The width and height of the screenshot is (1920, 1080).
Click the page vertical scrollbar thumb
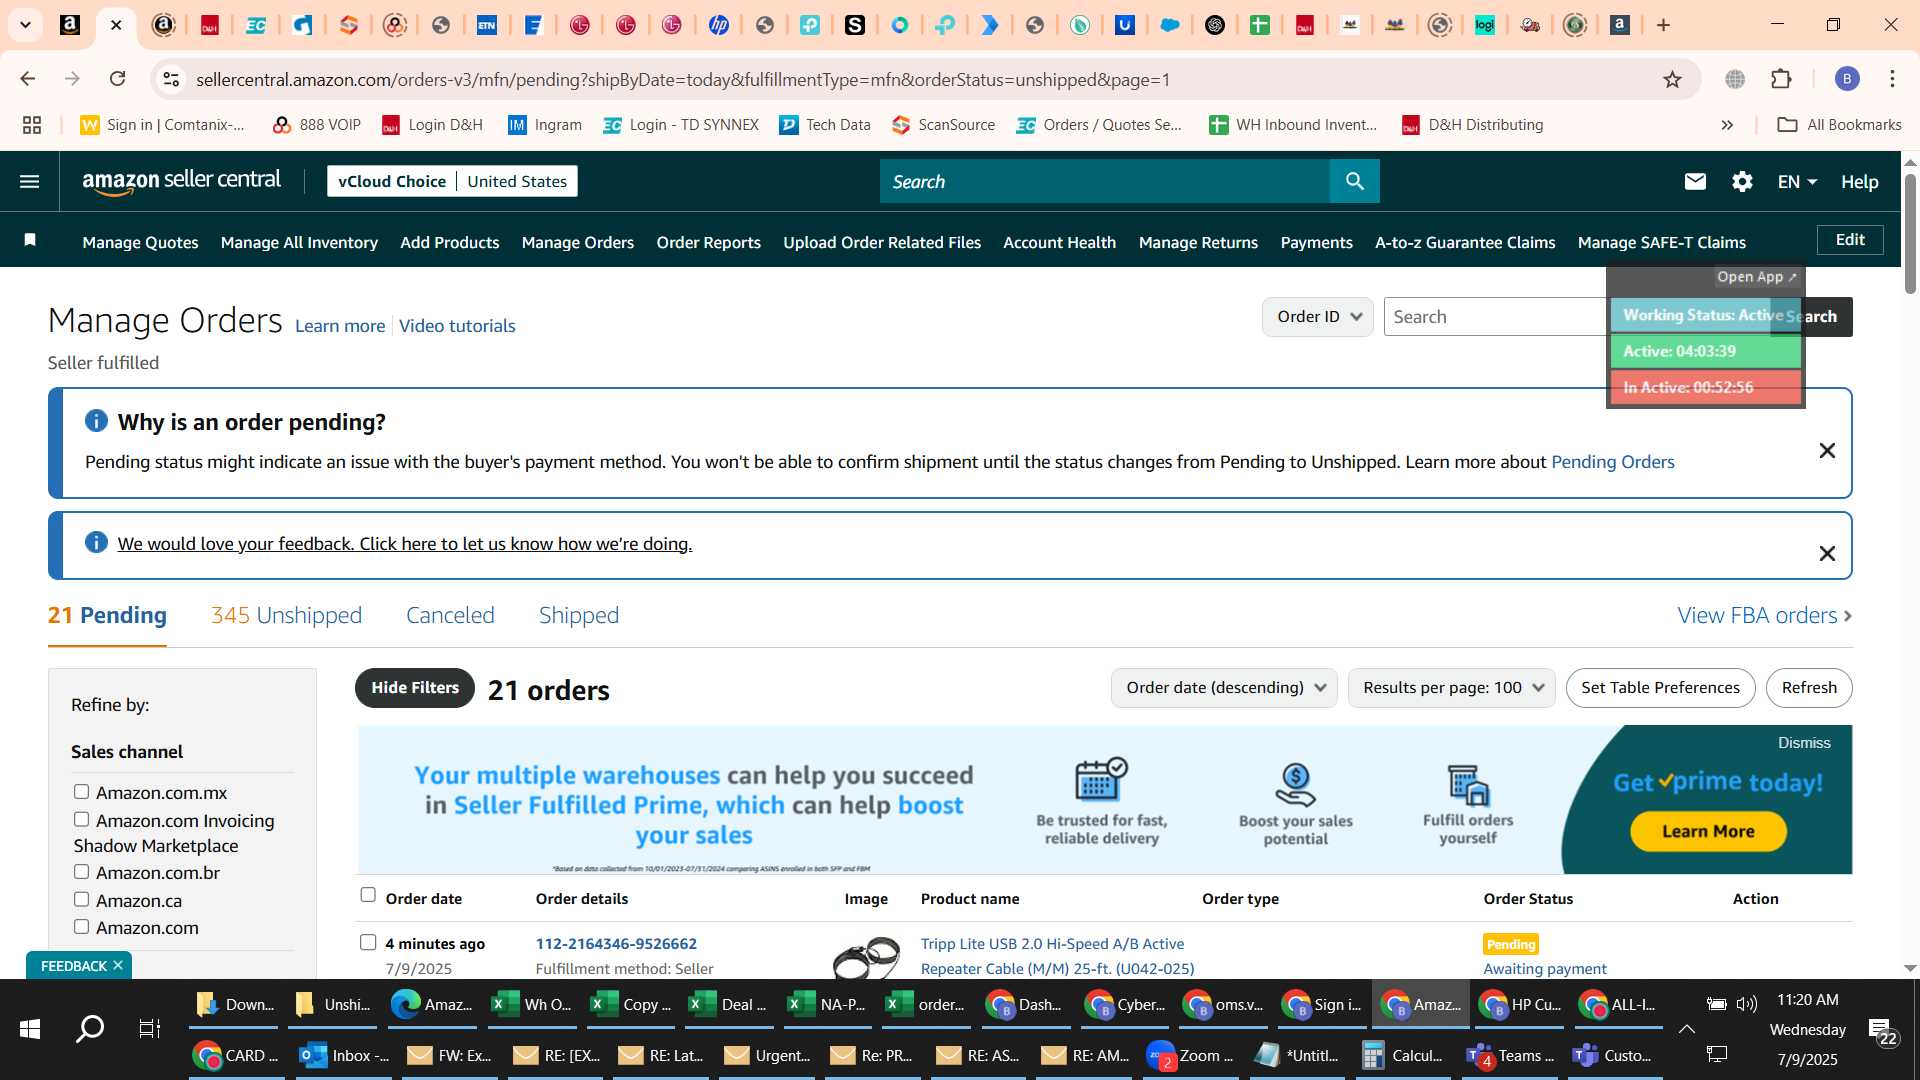(x=1910, y=234)
